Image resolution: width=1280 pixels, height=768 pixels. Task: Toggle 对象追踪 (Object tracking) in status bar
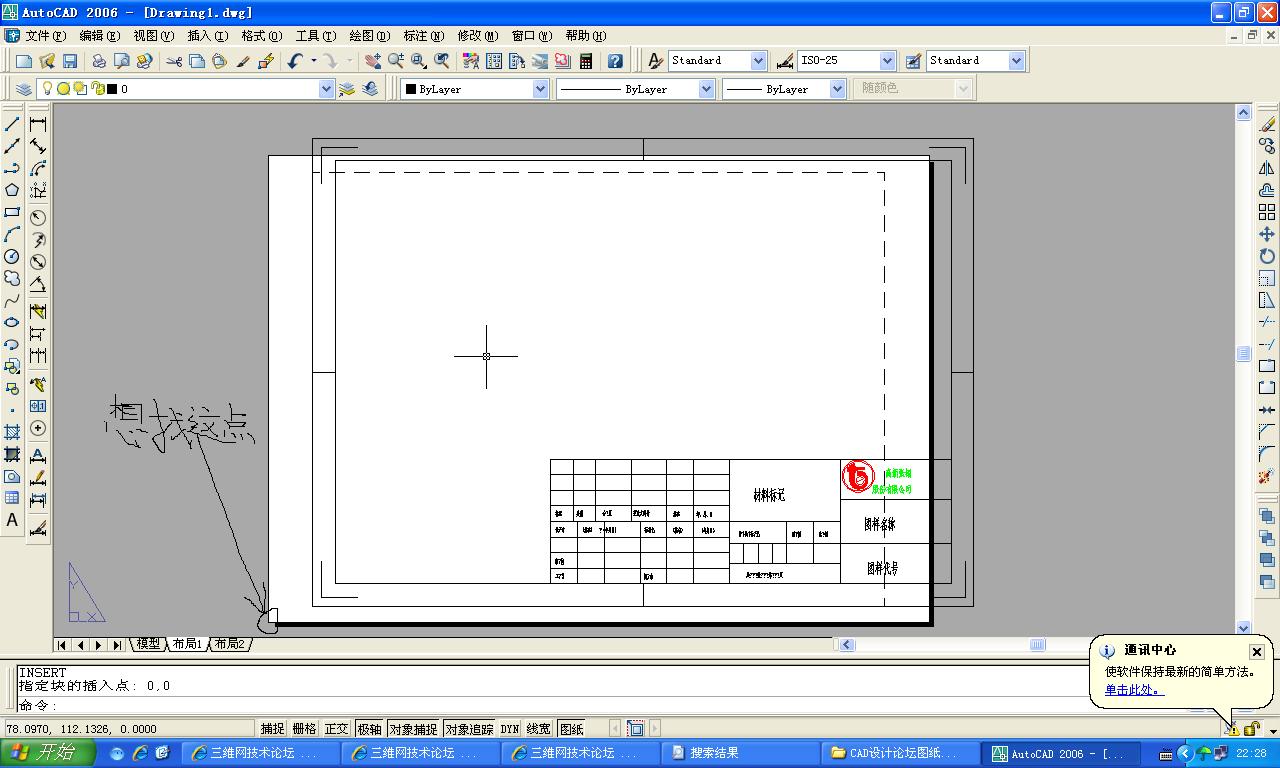pyautogui.click(x=469, y=729)
